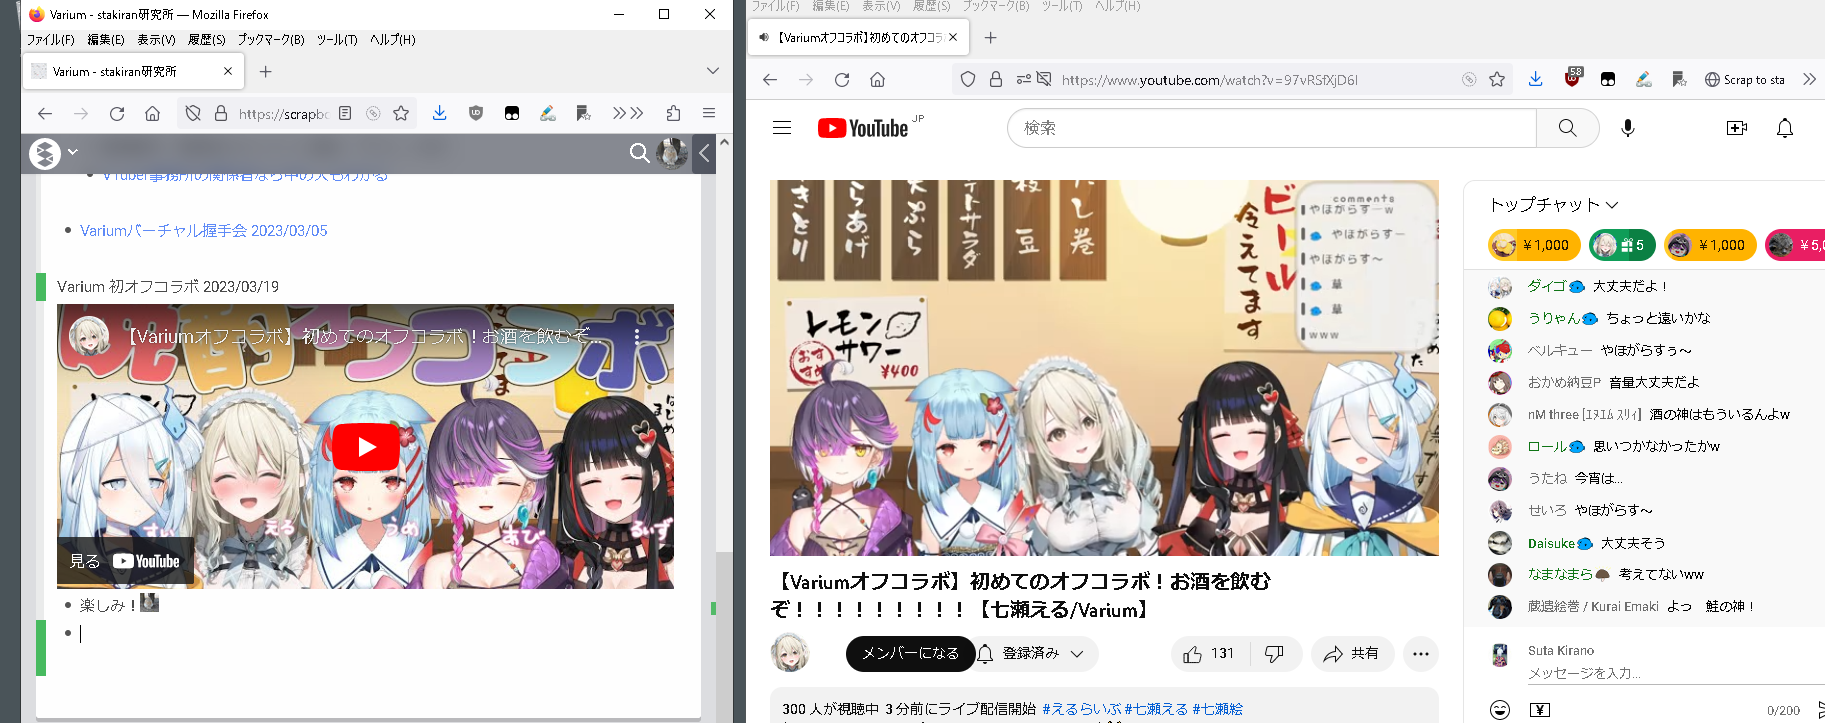Expand the トップチャット chat mode dropdown

click(x=1554, y=205)
